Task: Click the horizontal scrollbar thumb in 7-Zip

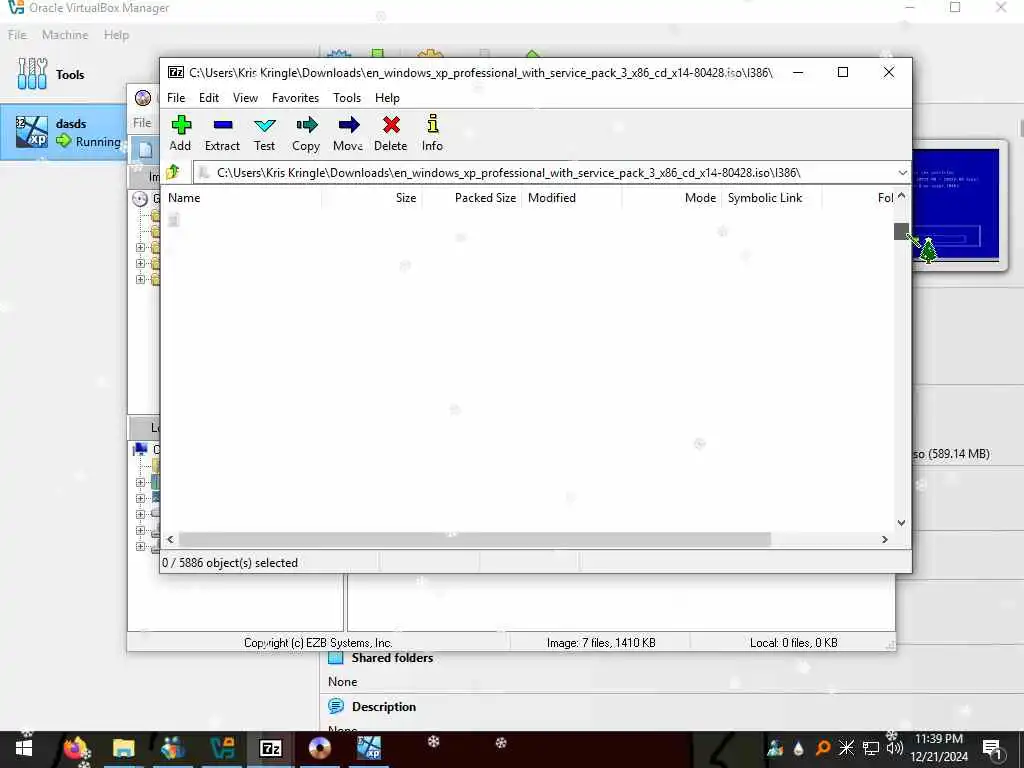Action: pos(475,539)
